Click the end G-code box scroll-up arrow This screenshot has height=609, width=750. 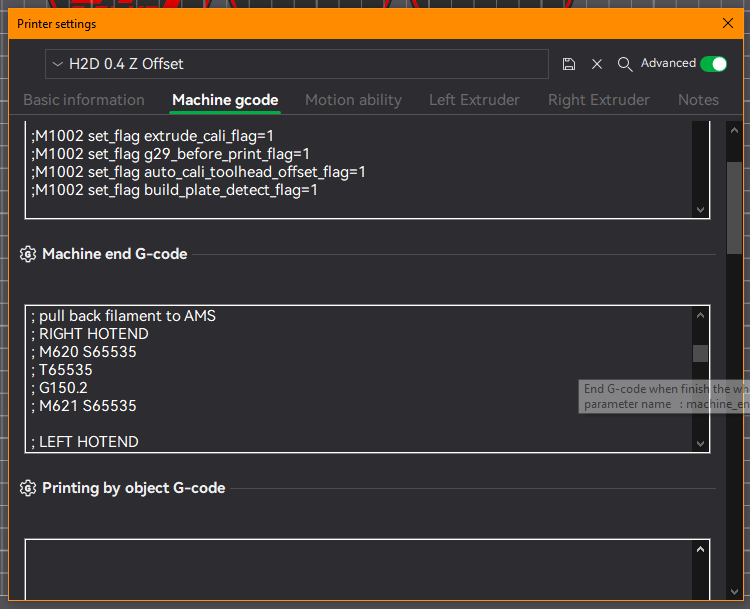tap(700, 315)
